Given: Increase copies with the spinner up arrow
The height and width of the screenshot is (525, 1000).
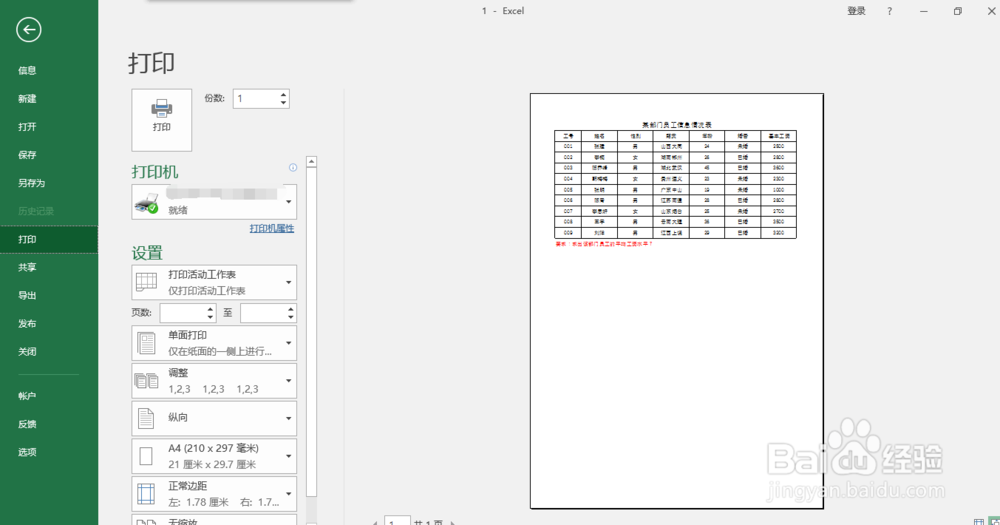Looking at the screenshot, I should point(283,95).
